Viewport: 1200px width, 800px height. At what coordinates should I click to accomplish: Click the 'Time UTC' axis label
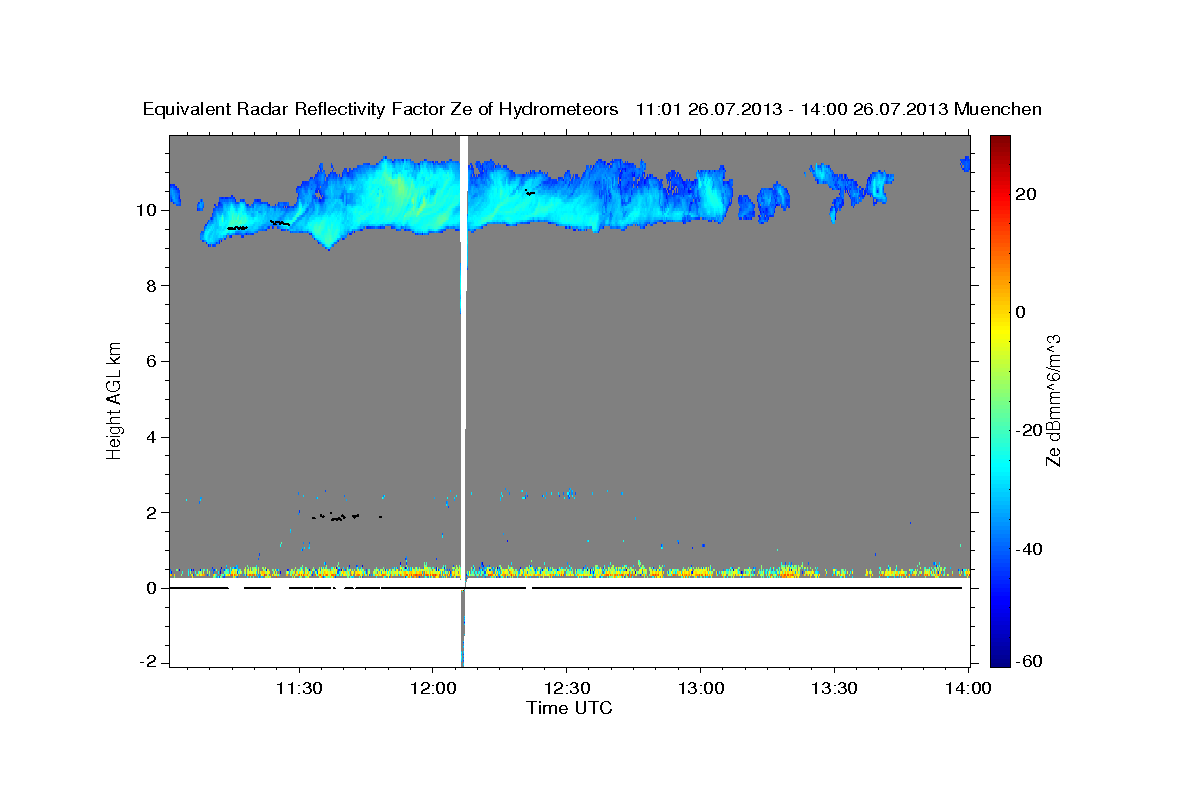(569, 708)
